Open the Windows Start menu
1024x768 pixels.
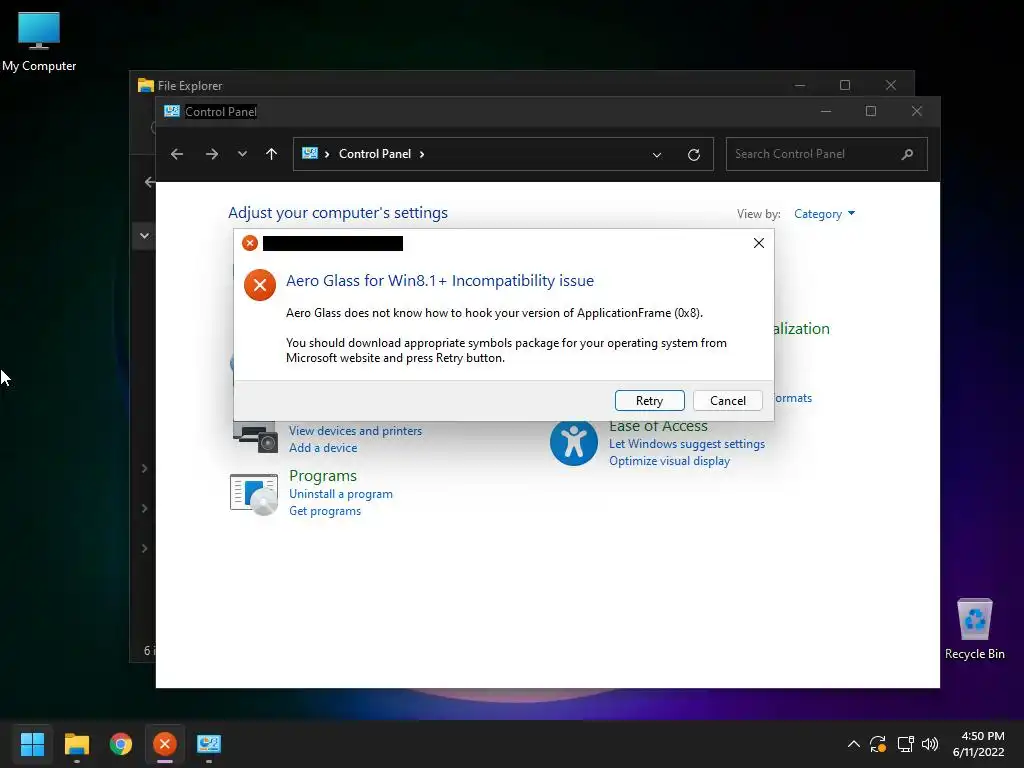click(x=33, y=744)
